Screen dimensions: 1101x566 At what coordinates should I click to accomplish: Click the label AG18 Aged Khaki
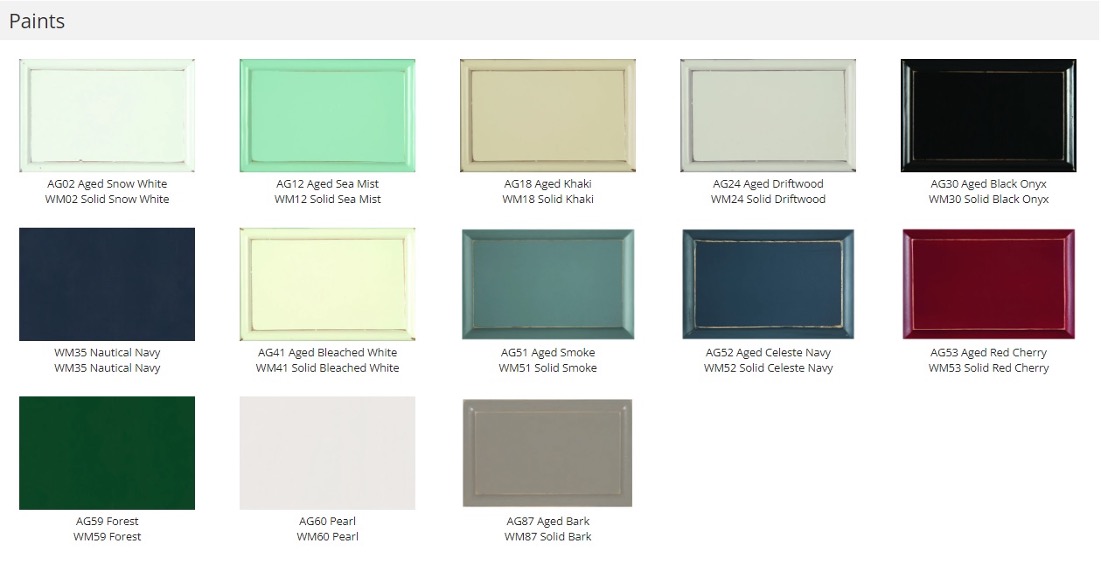coord(548,184)
